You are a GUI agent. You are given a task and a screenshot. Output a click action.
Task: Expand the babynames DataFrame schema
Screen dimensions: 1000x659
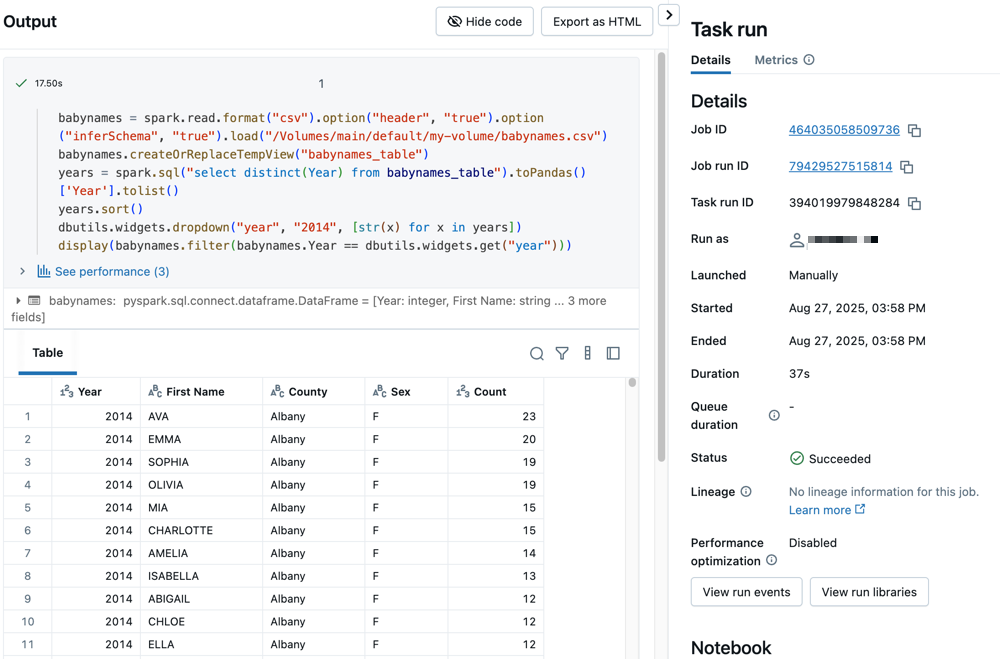pos(18,300)
